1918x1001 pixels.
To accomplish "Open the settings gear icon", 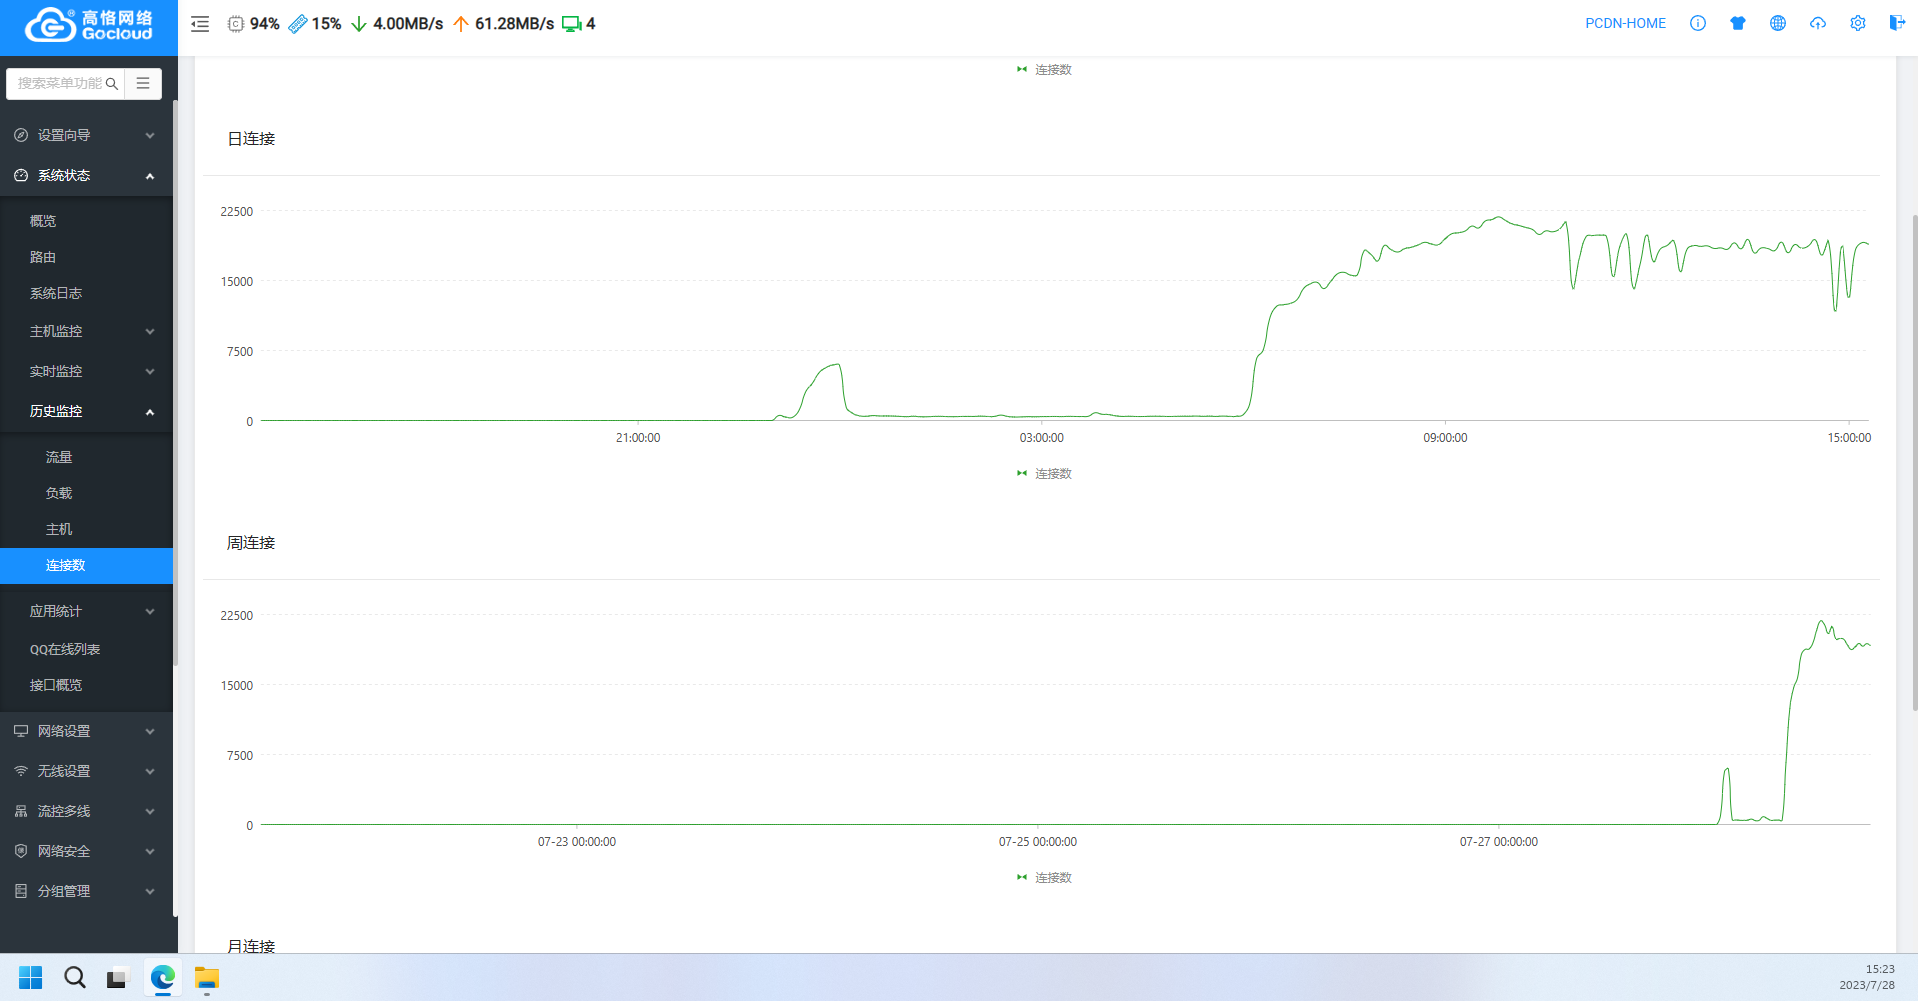I will click(1858, 23).
